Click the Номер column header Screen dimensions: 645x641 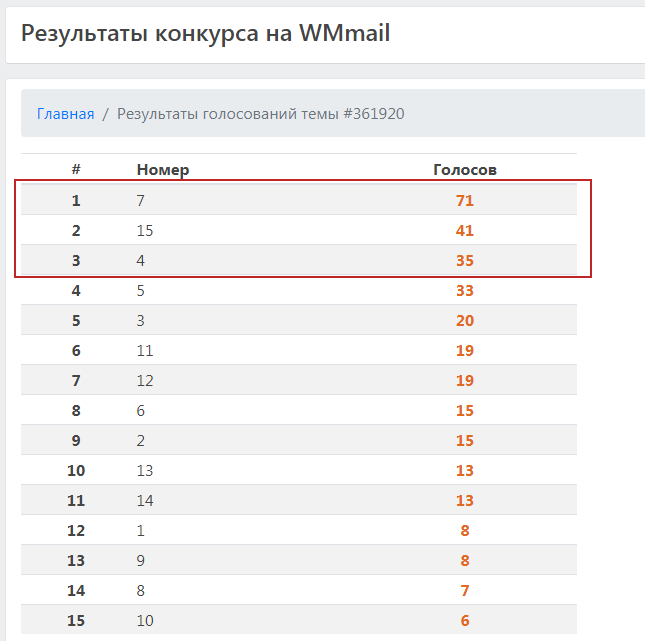coord(162,170)
